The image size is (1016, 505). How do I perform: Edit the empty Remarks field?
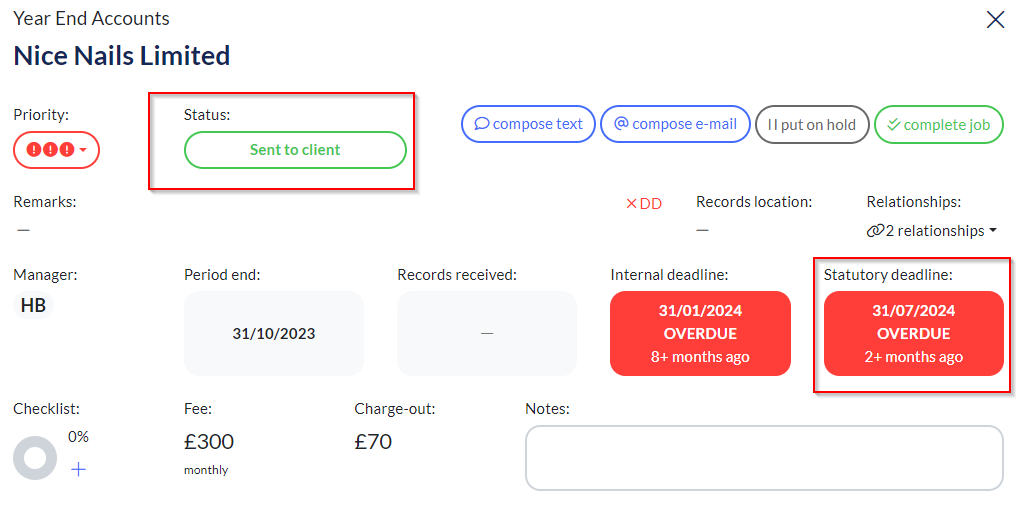click(x=23, y=230)
